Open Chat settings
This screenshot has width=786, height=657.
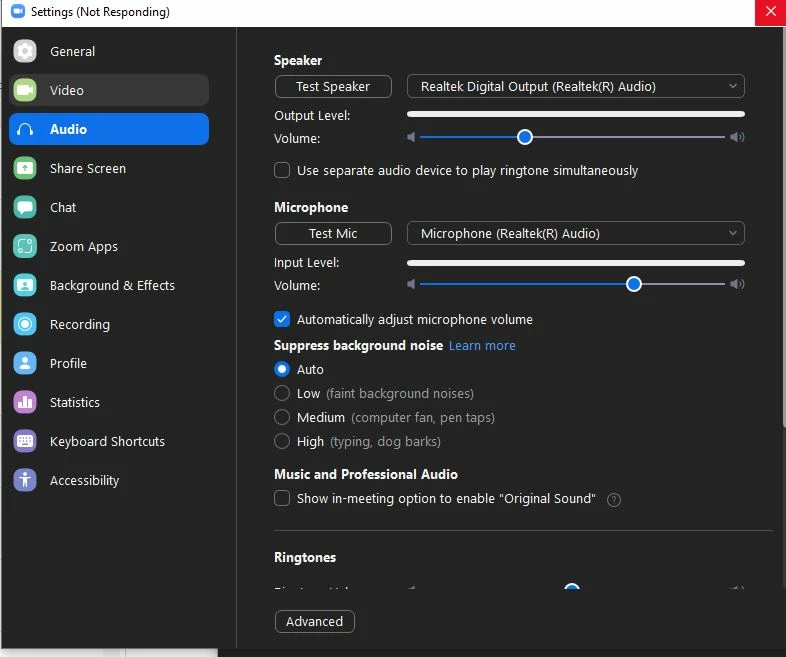tap(109, 207)
